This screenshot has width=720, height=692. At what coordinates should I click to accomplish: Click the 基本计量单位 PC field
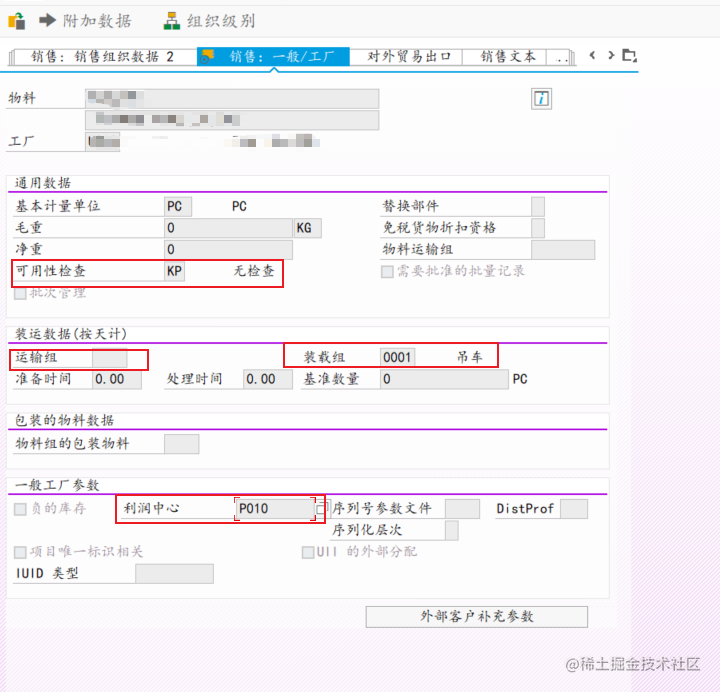coord(178,206)
